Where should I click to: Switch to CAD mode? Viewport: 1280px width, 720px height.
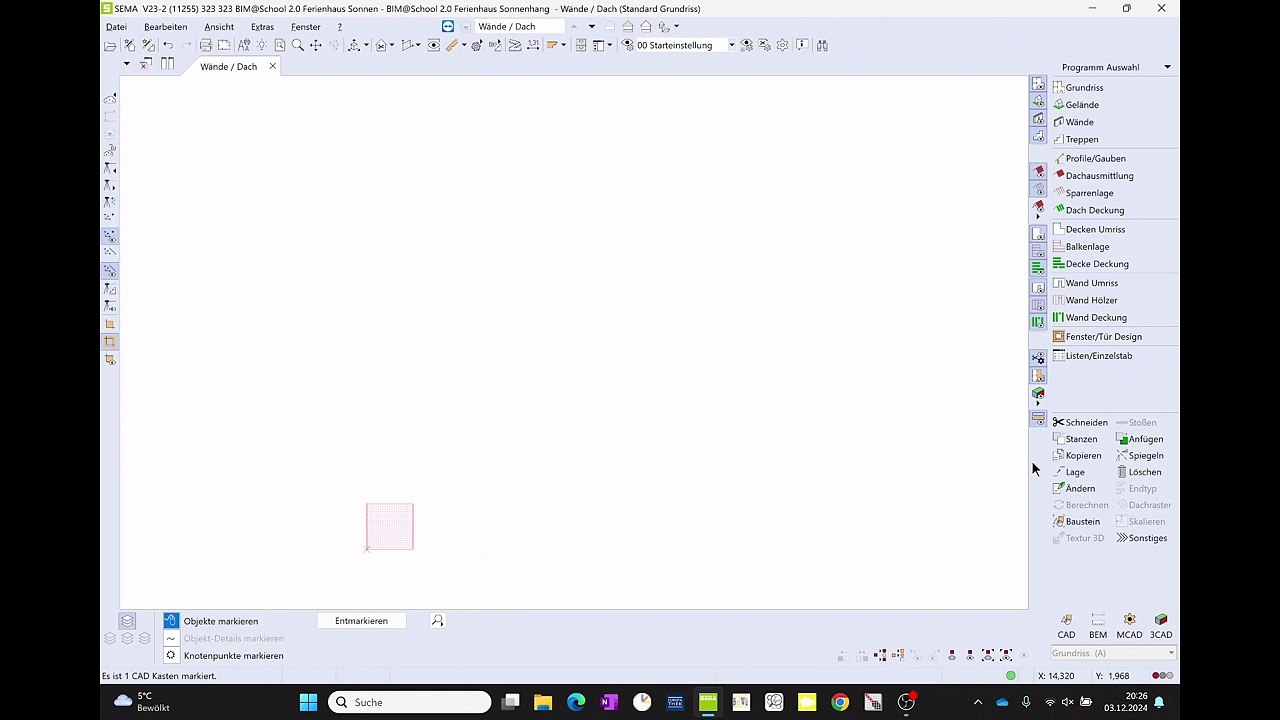tap(1066, 627)
